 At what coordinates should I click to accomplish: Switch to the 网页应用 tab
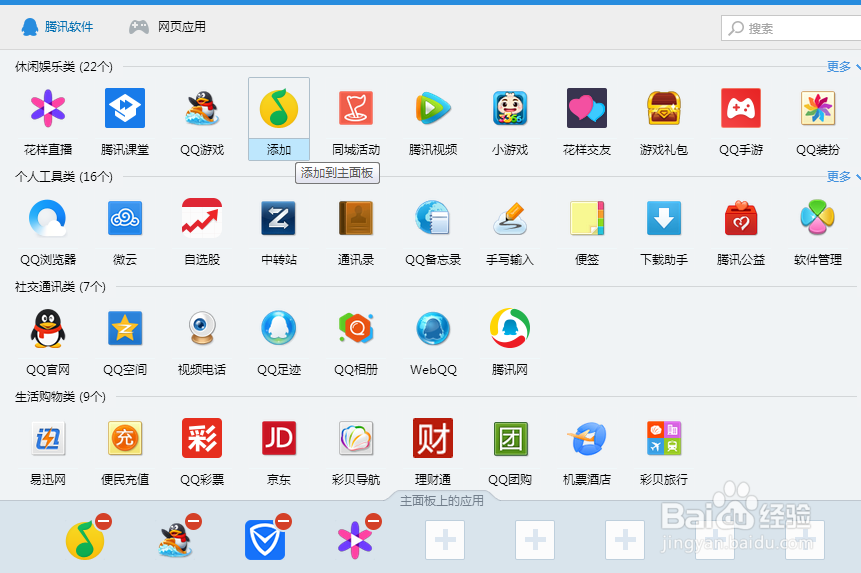coord(167,26)
